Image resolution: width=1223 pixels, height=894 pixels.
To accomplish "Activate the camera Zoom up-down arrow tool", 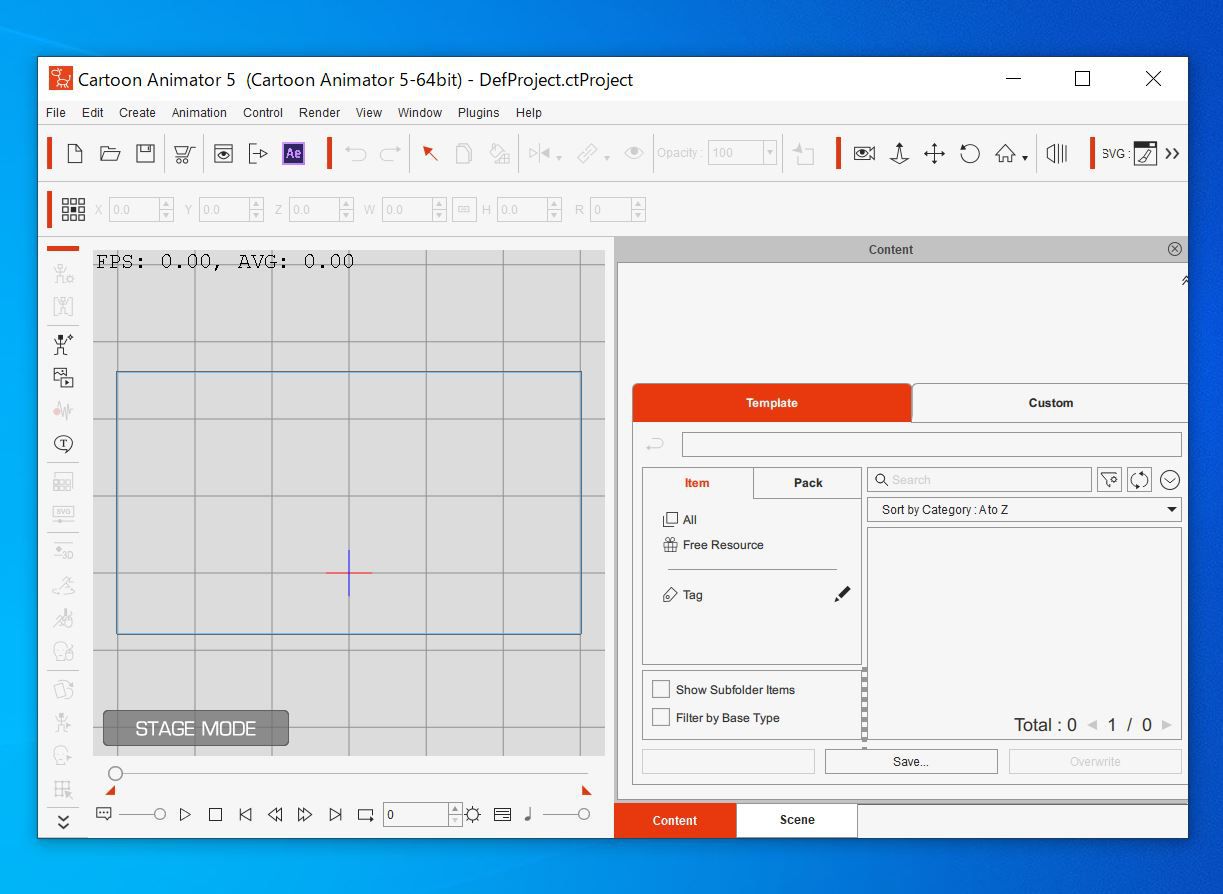I will 899,153.
